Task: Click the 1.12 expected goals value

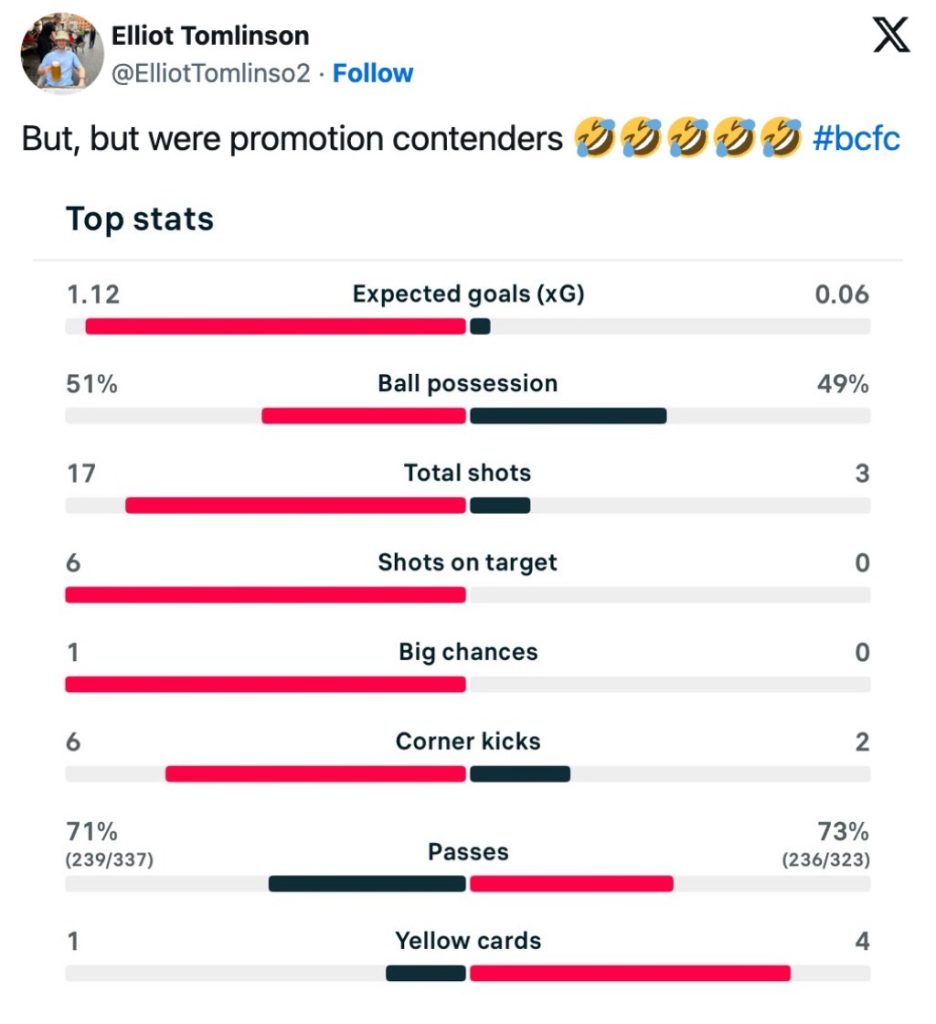Action: 93,294
